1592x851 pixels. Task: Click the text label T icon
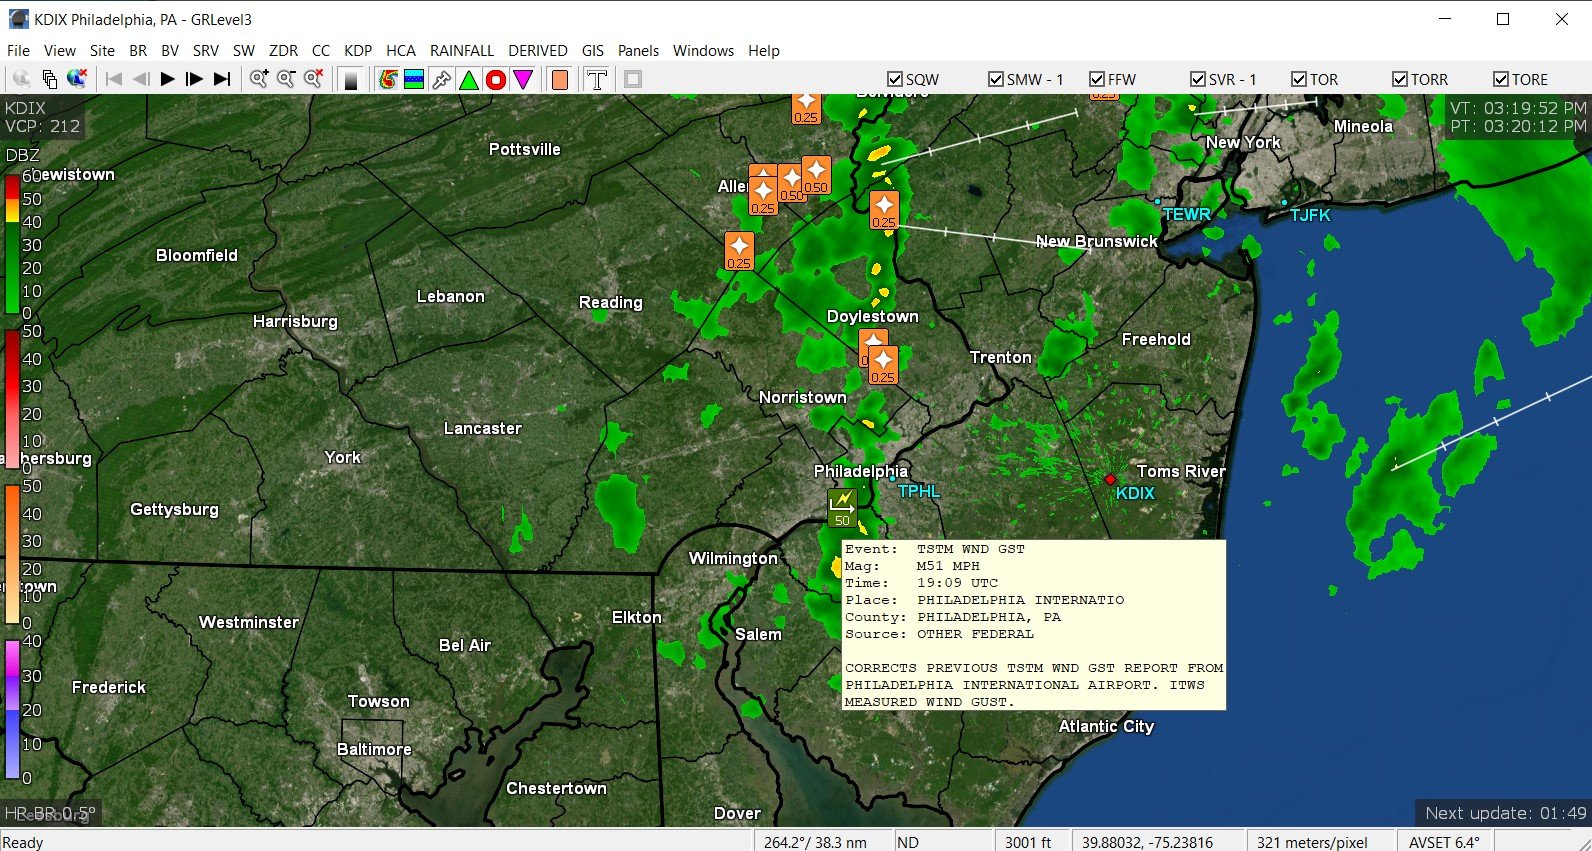click(x=597, y=79)
